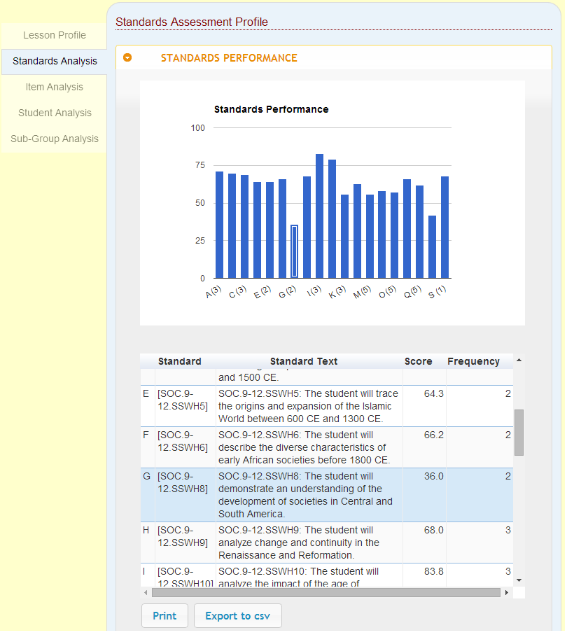Screen dimensions: 565x631
Task: Select highlighted row G code SOC.9-12.SSWH8
Action: point(182,483)
